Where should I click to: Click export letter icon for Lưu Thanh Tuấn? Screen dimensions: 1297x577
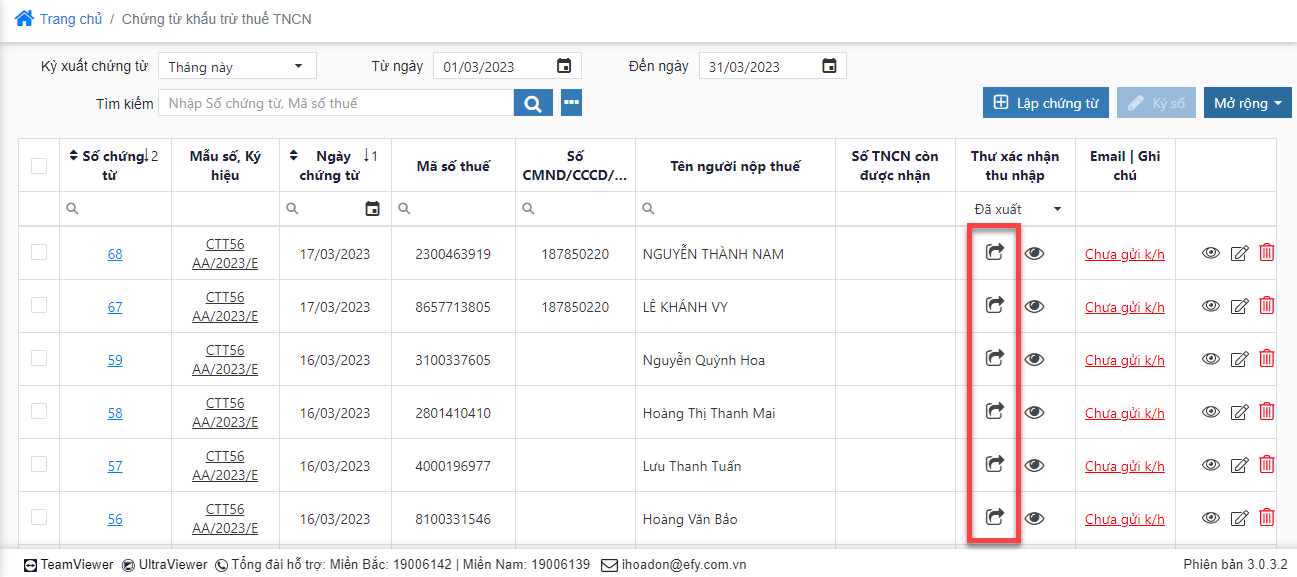(x=994, y=465)
